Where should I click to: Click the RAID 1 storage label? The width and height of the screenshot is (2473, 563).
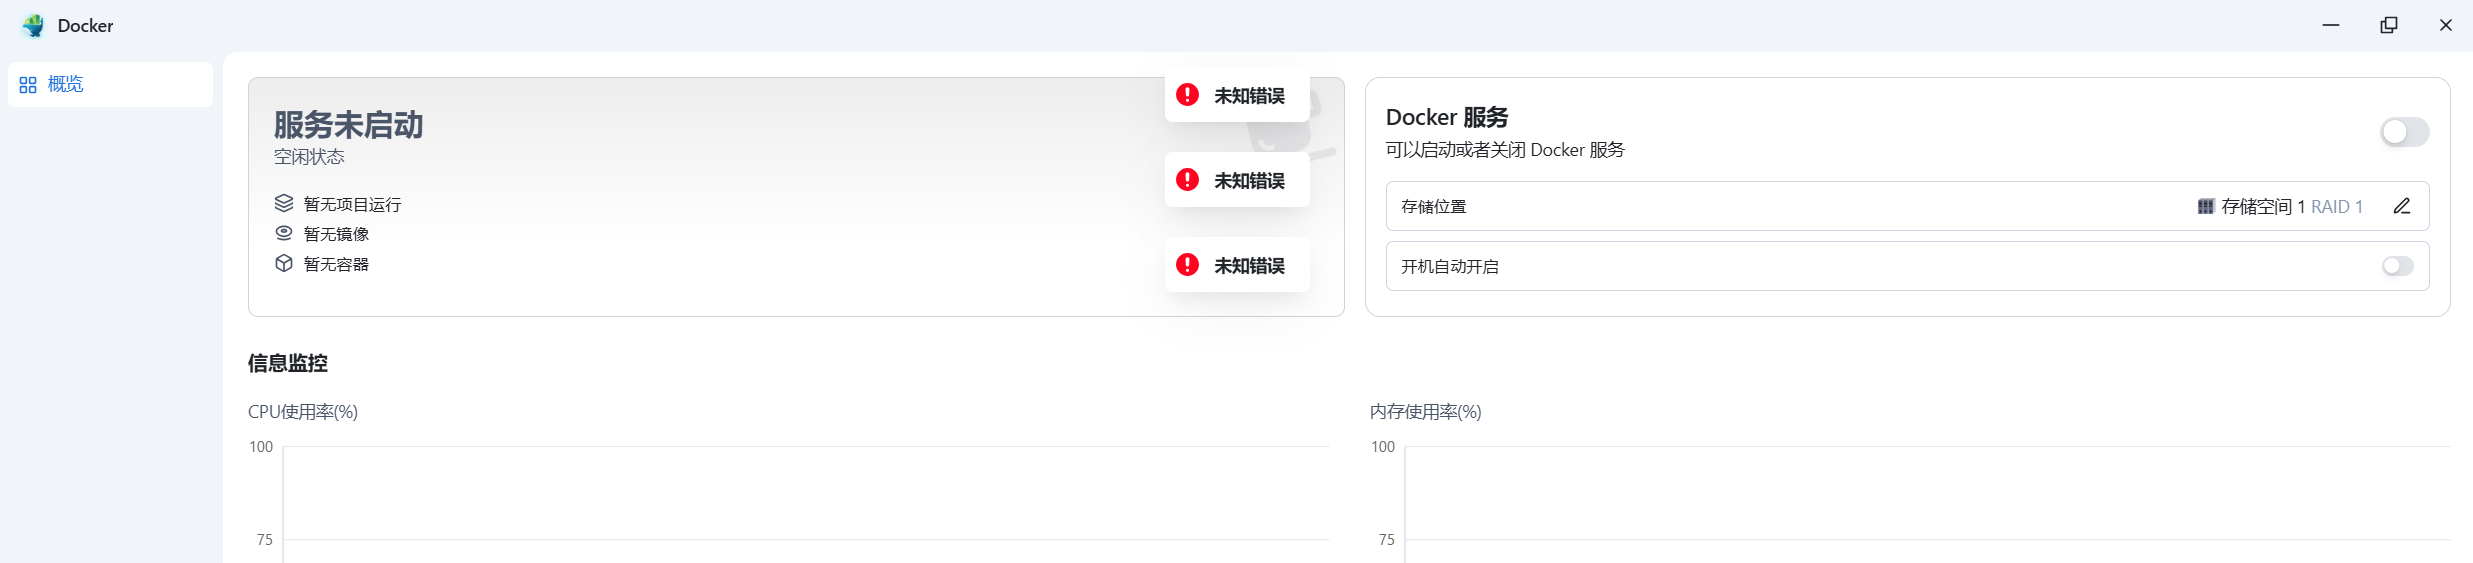[x=2336, y=207]
